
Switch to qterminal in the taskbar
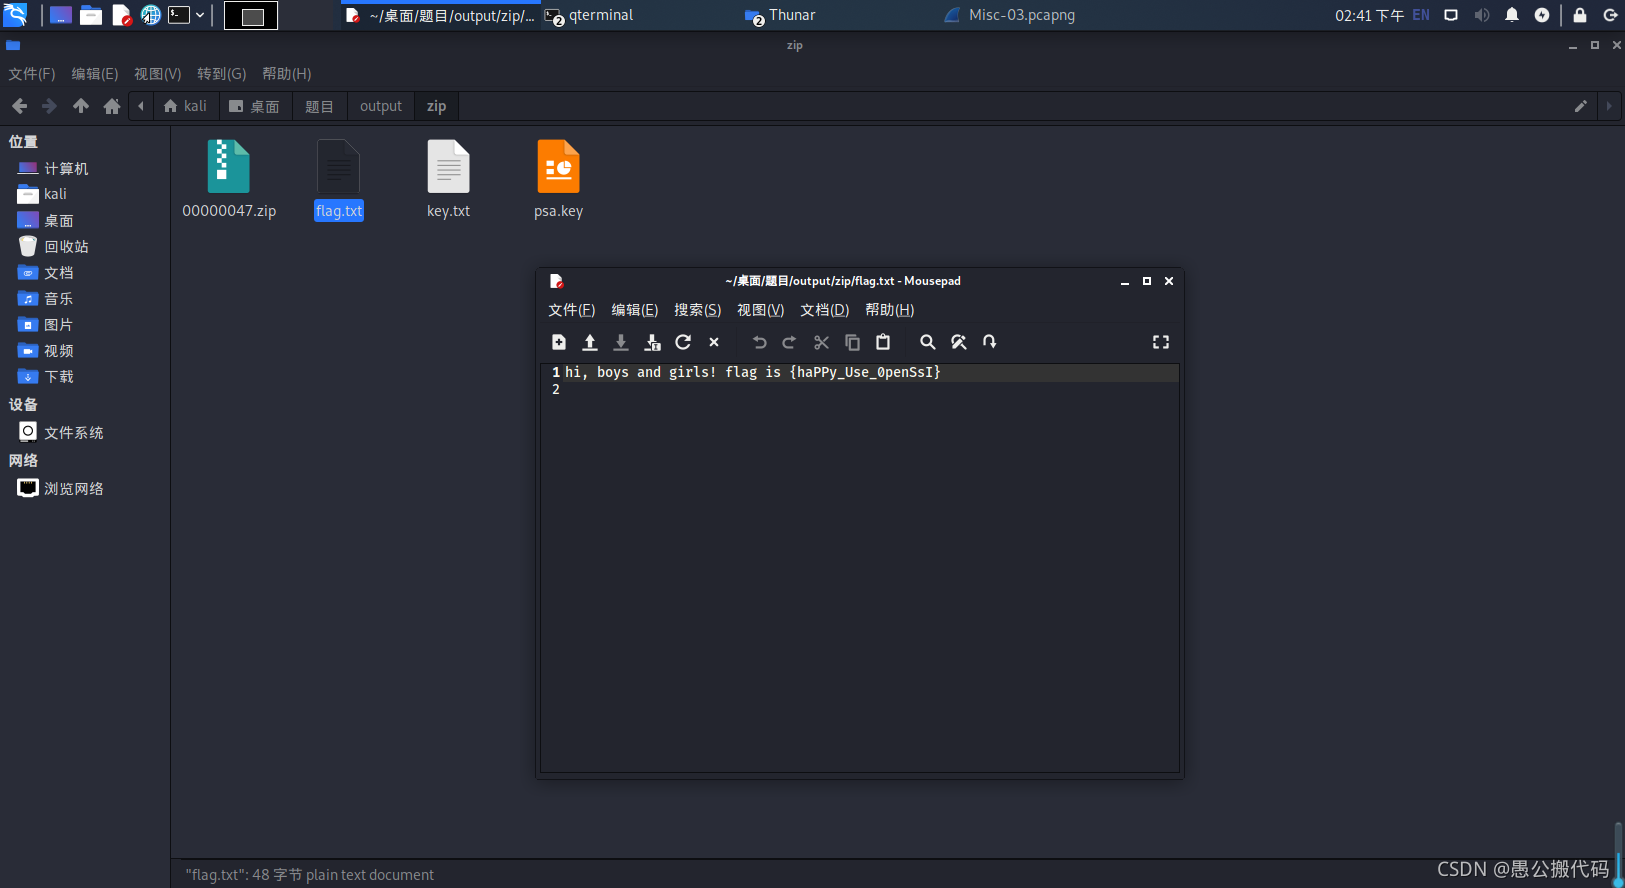[x=590, y=15]
